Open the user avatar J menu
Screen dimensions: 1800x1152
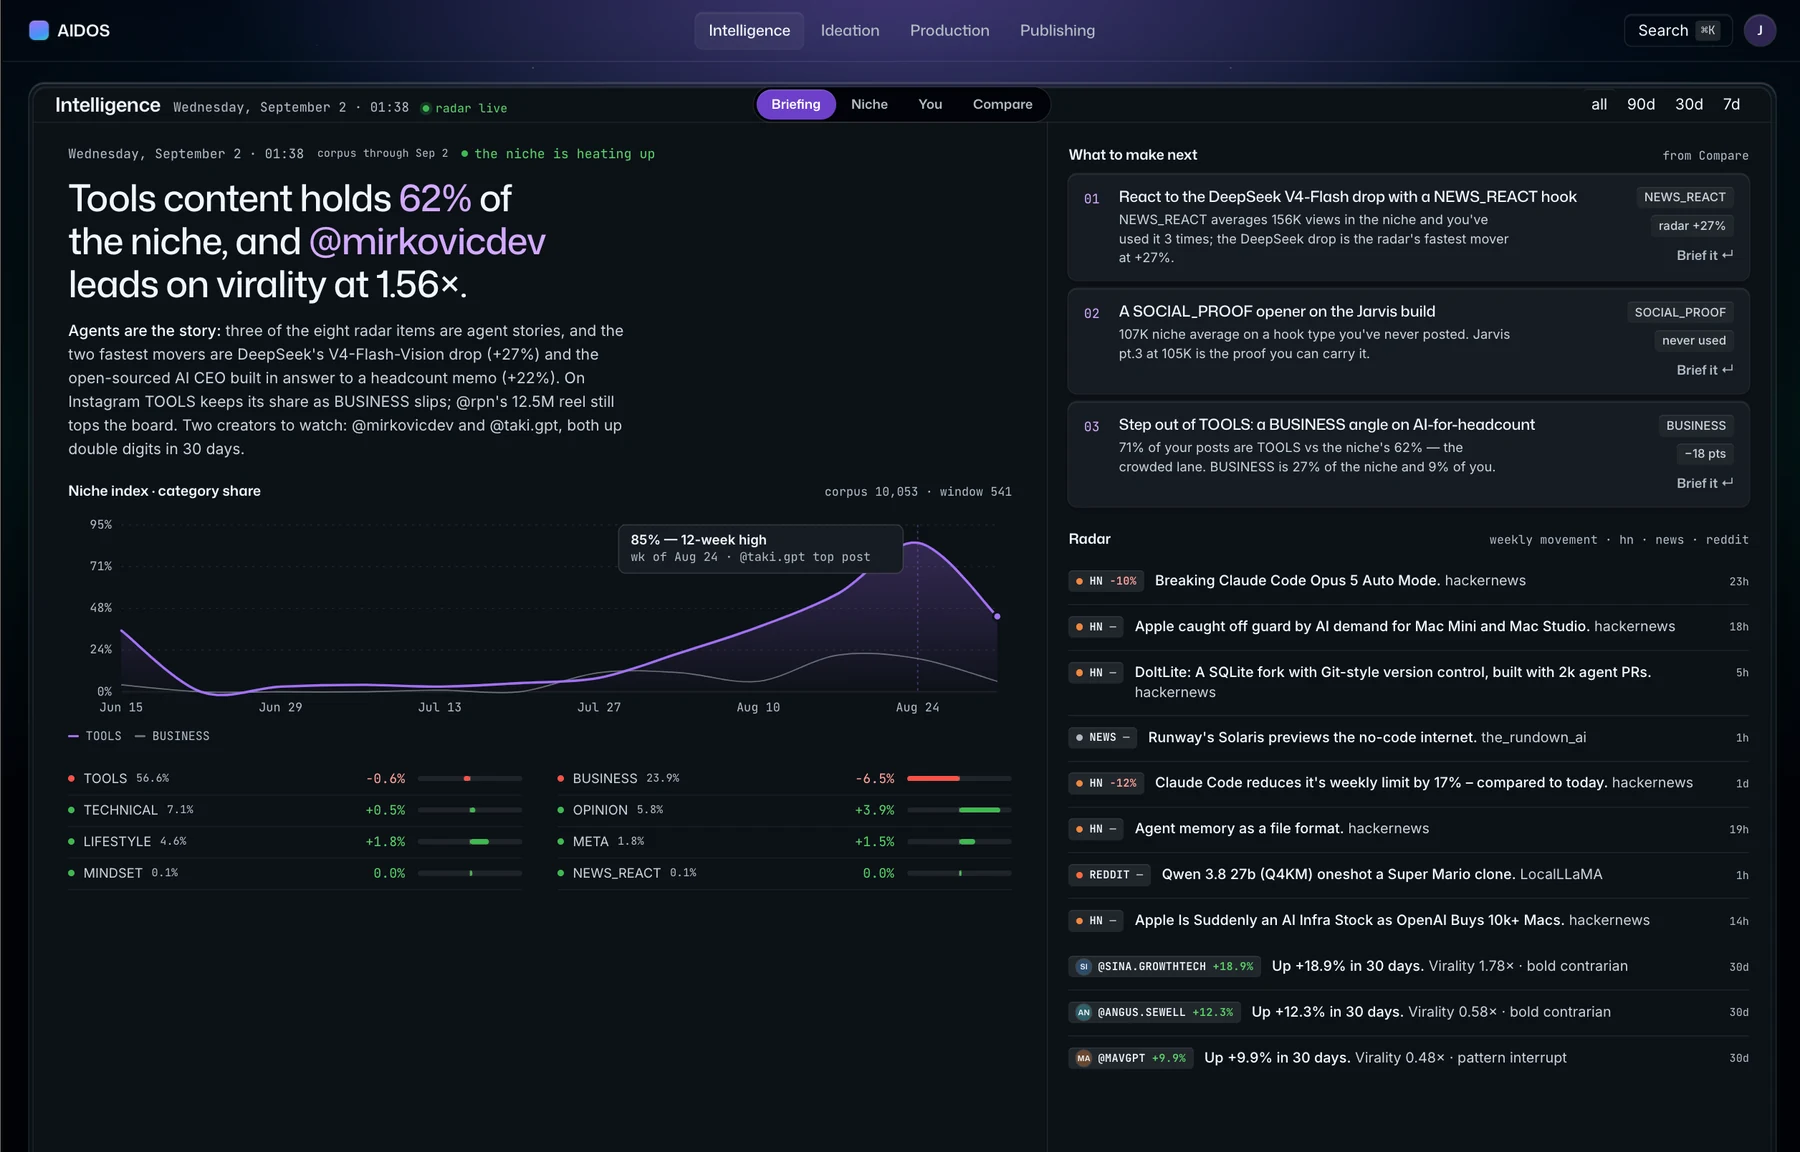tap(1759, 30)
